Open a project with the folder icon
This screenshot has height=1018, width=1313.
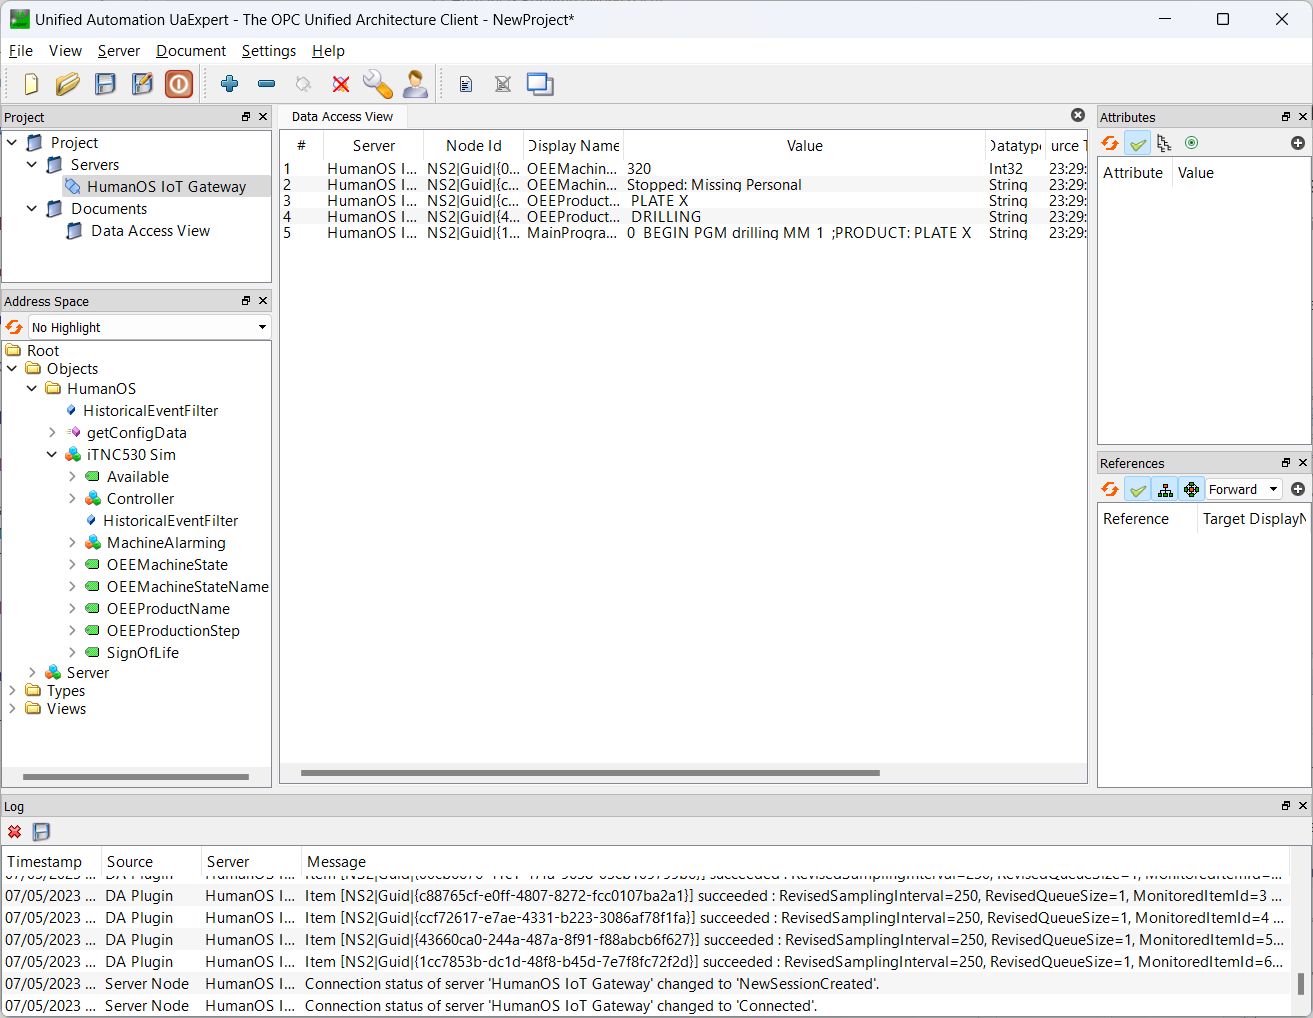click(67, 84)
